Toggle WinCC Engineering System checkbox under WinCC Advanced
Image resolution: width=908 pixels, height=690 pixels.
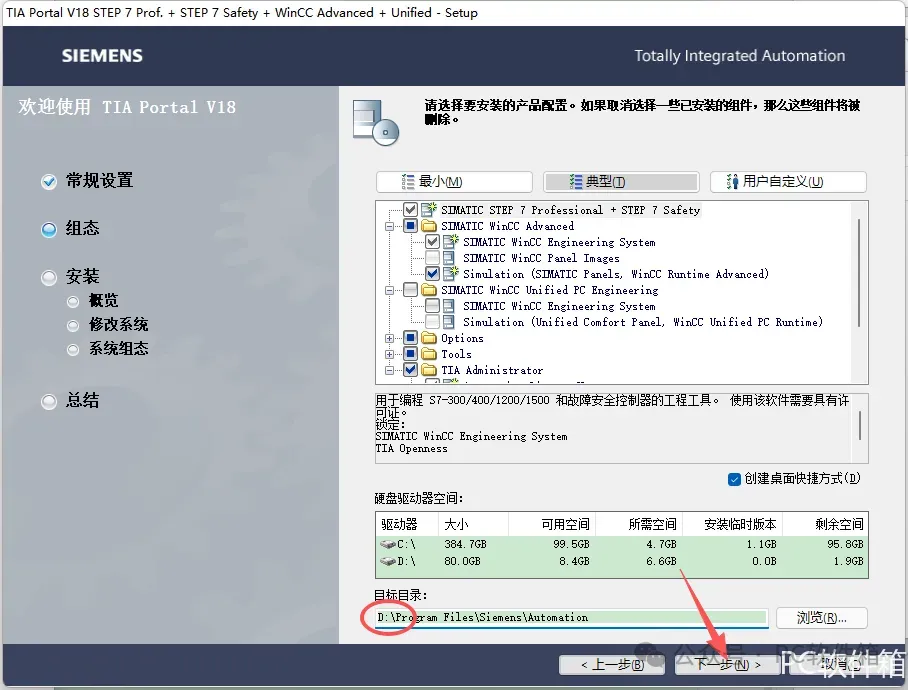coord(433,241)
